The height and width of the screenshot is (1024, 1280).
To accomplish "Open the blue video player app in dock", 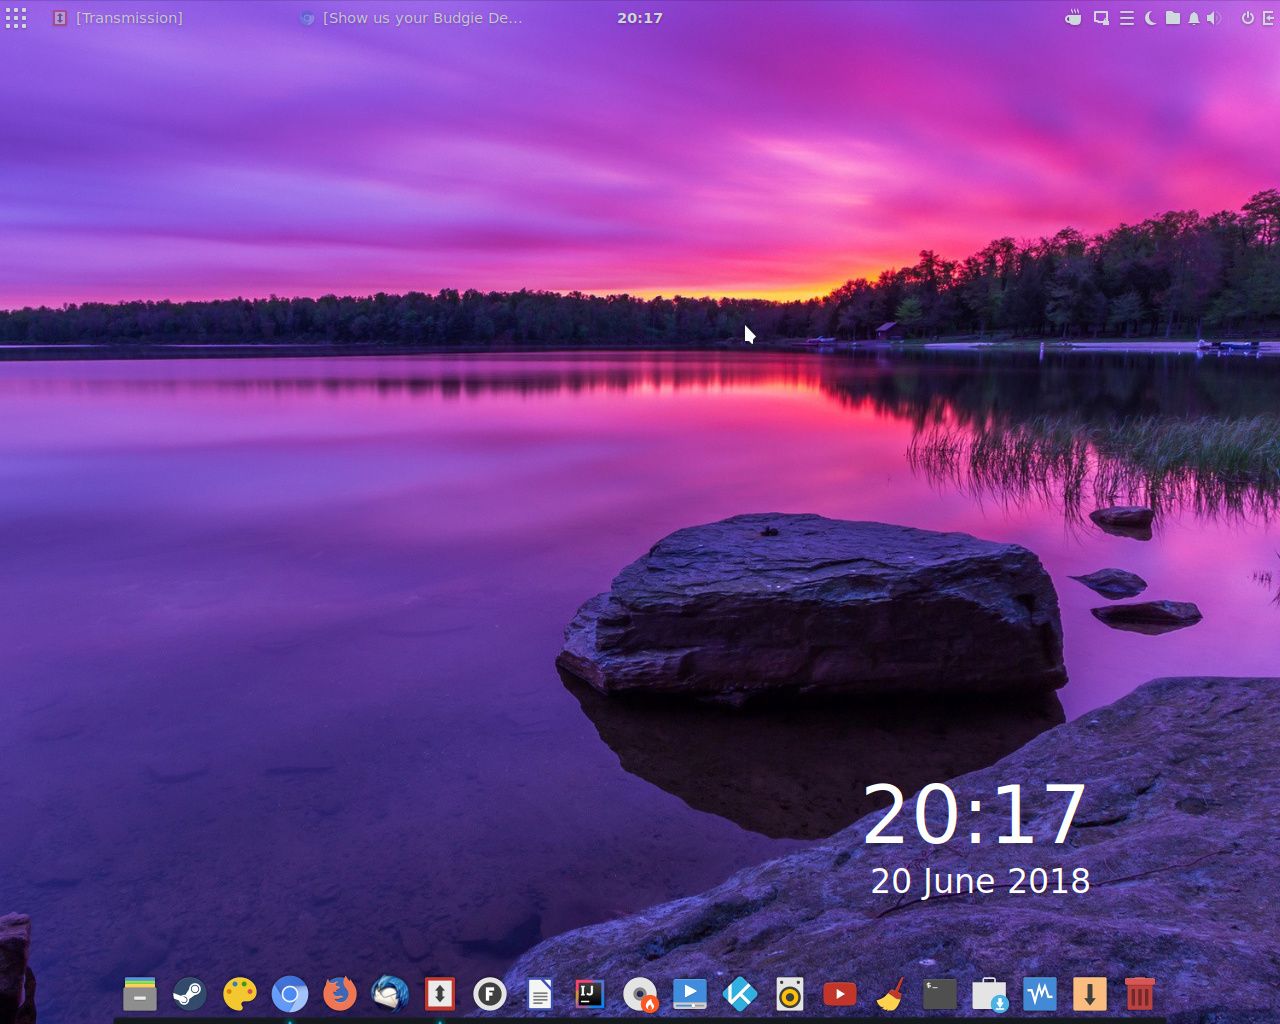I will 690,994.
